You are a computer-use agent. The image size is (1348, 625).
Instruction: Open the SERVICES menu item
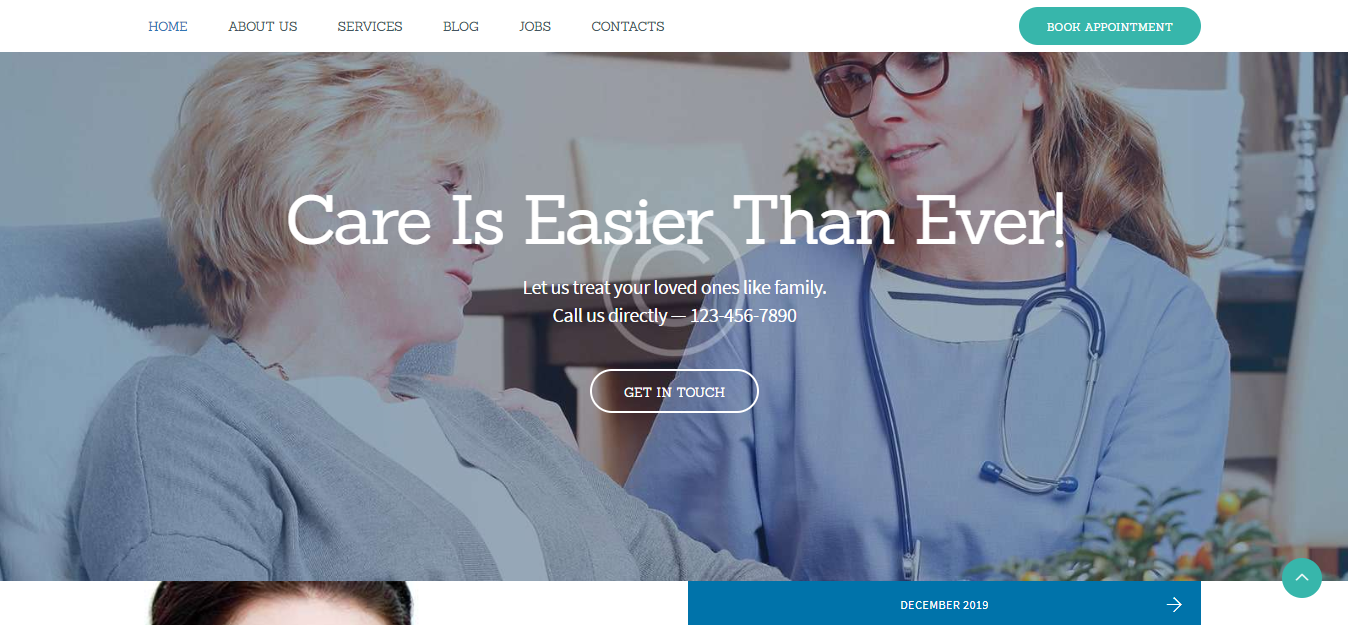coord(370,26)
